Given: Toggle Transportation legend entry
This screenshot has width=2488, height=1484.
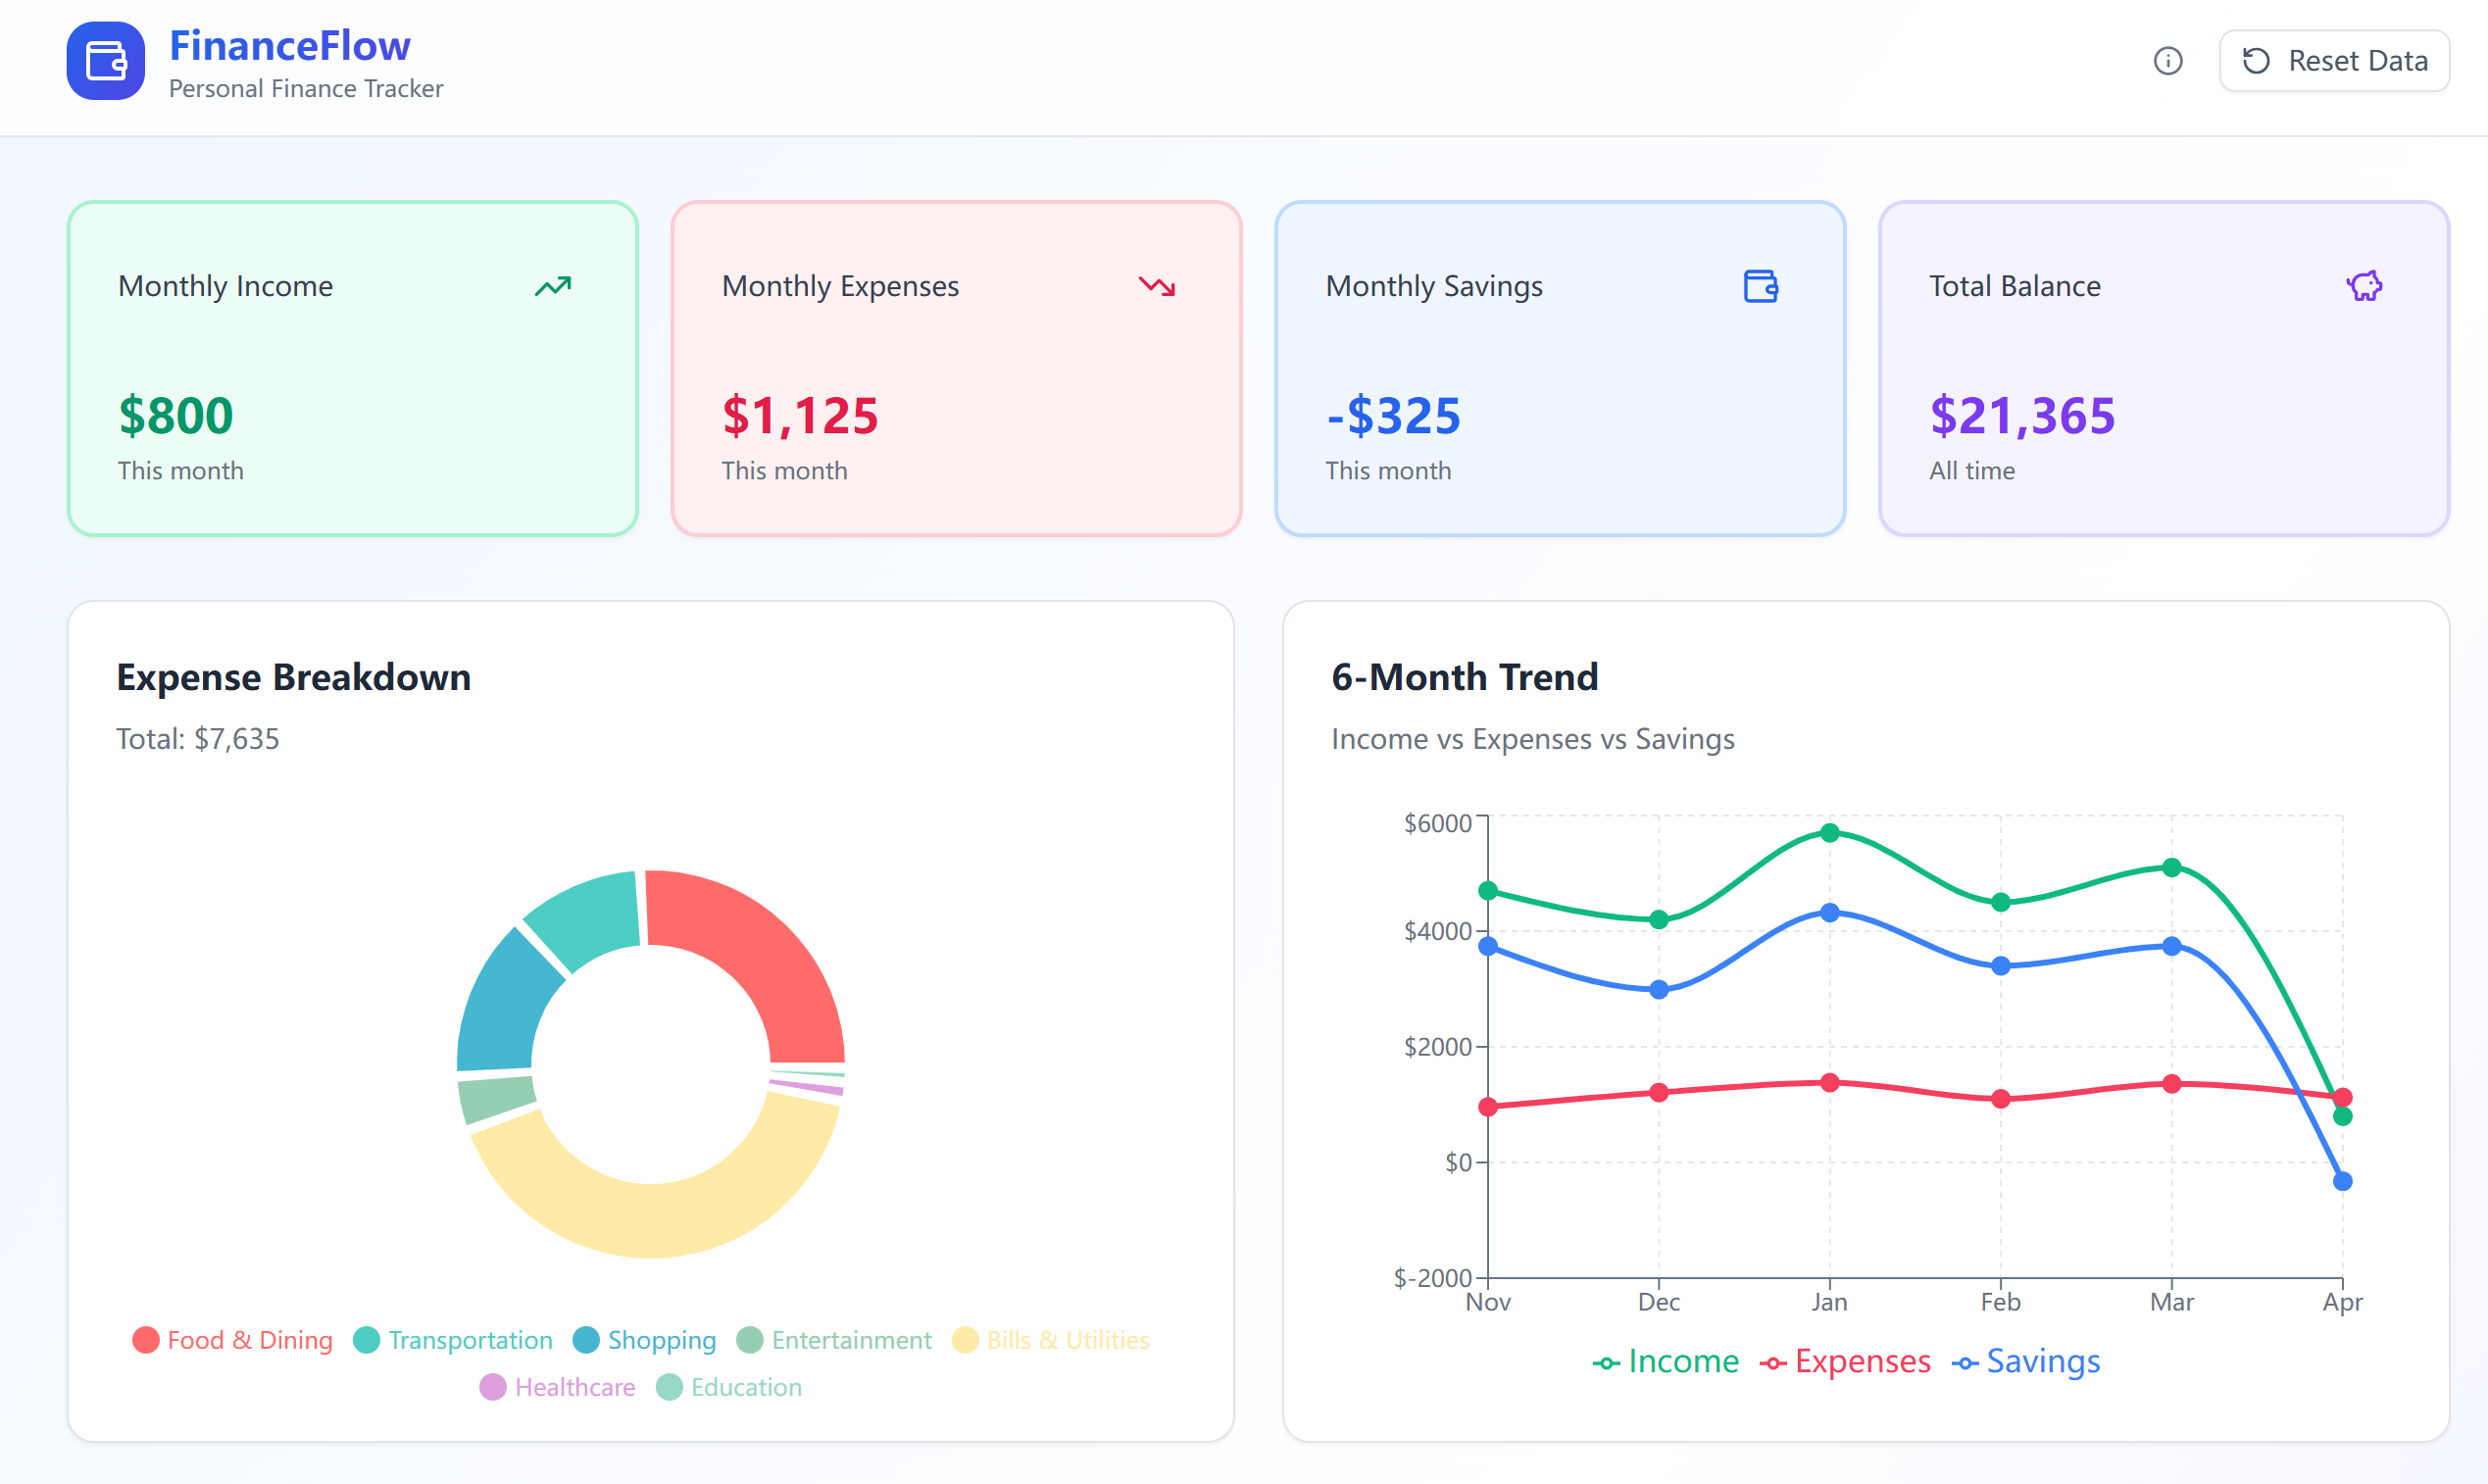Looking at the screenshot, I should [453, 1340].
